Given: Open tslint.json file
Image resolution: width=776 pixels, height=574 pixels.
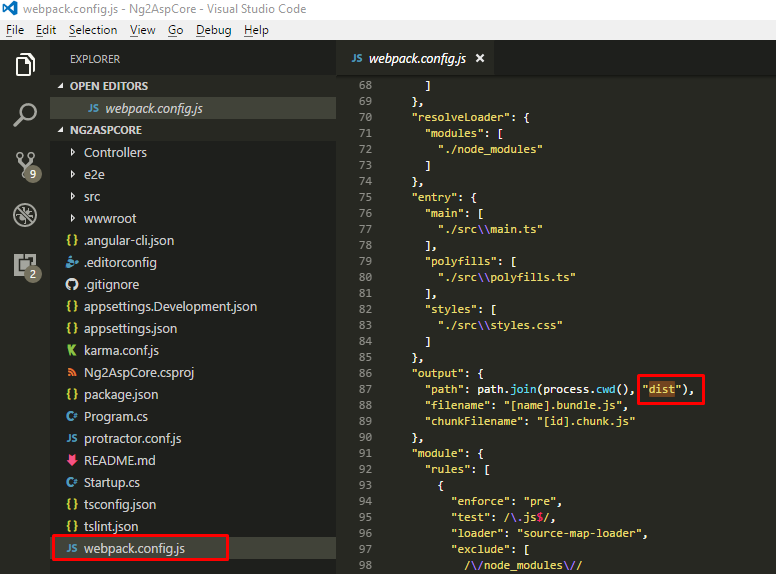Looking at the screenshot, I should click(193, 526).
